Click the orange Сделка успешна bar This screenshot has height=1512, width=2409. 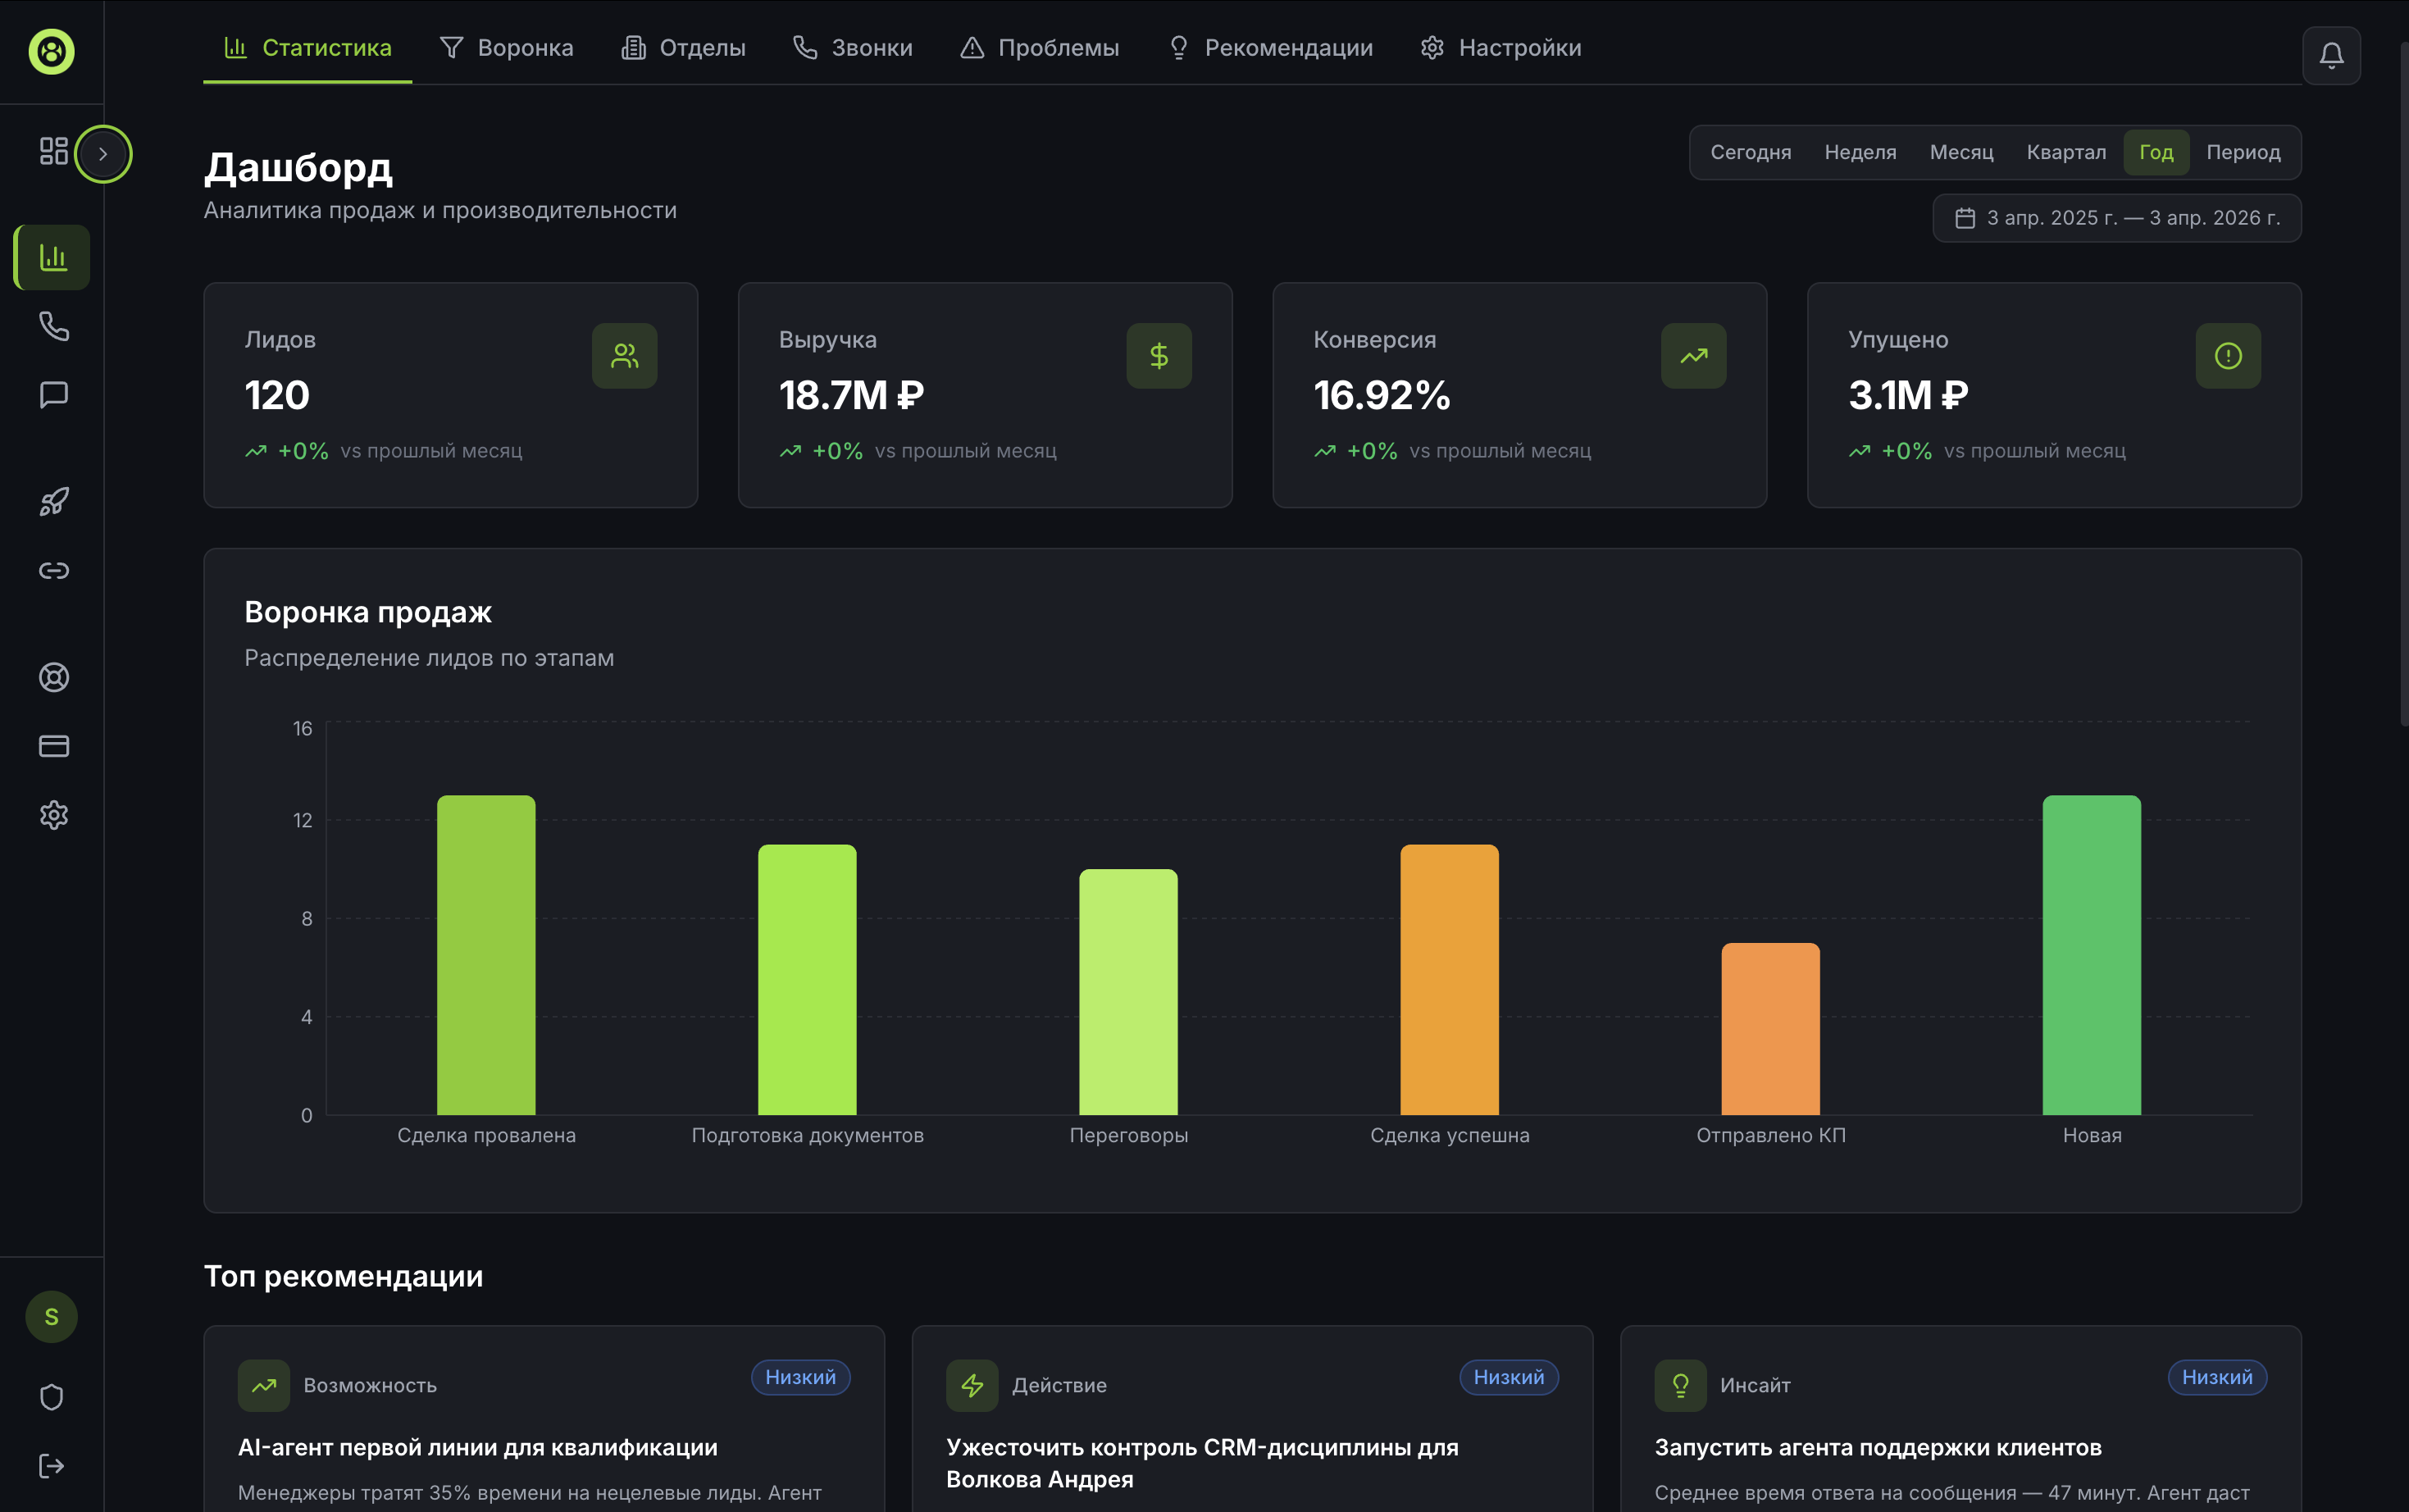(x=1449, y=980)
